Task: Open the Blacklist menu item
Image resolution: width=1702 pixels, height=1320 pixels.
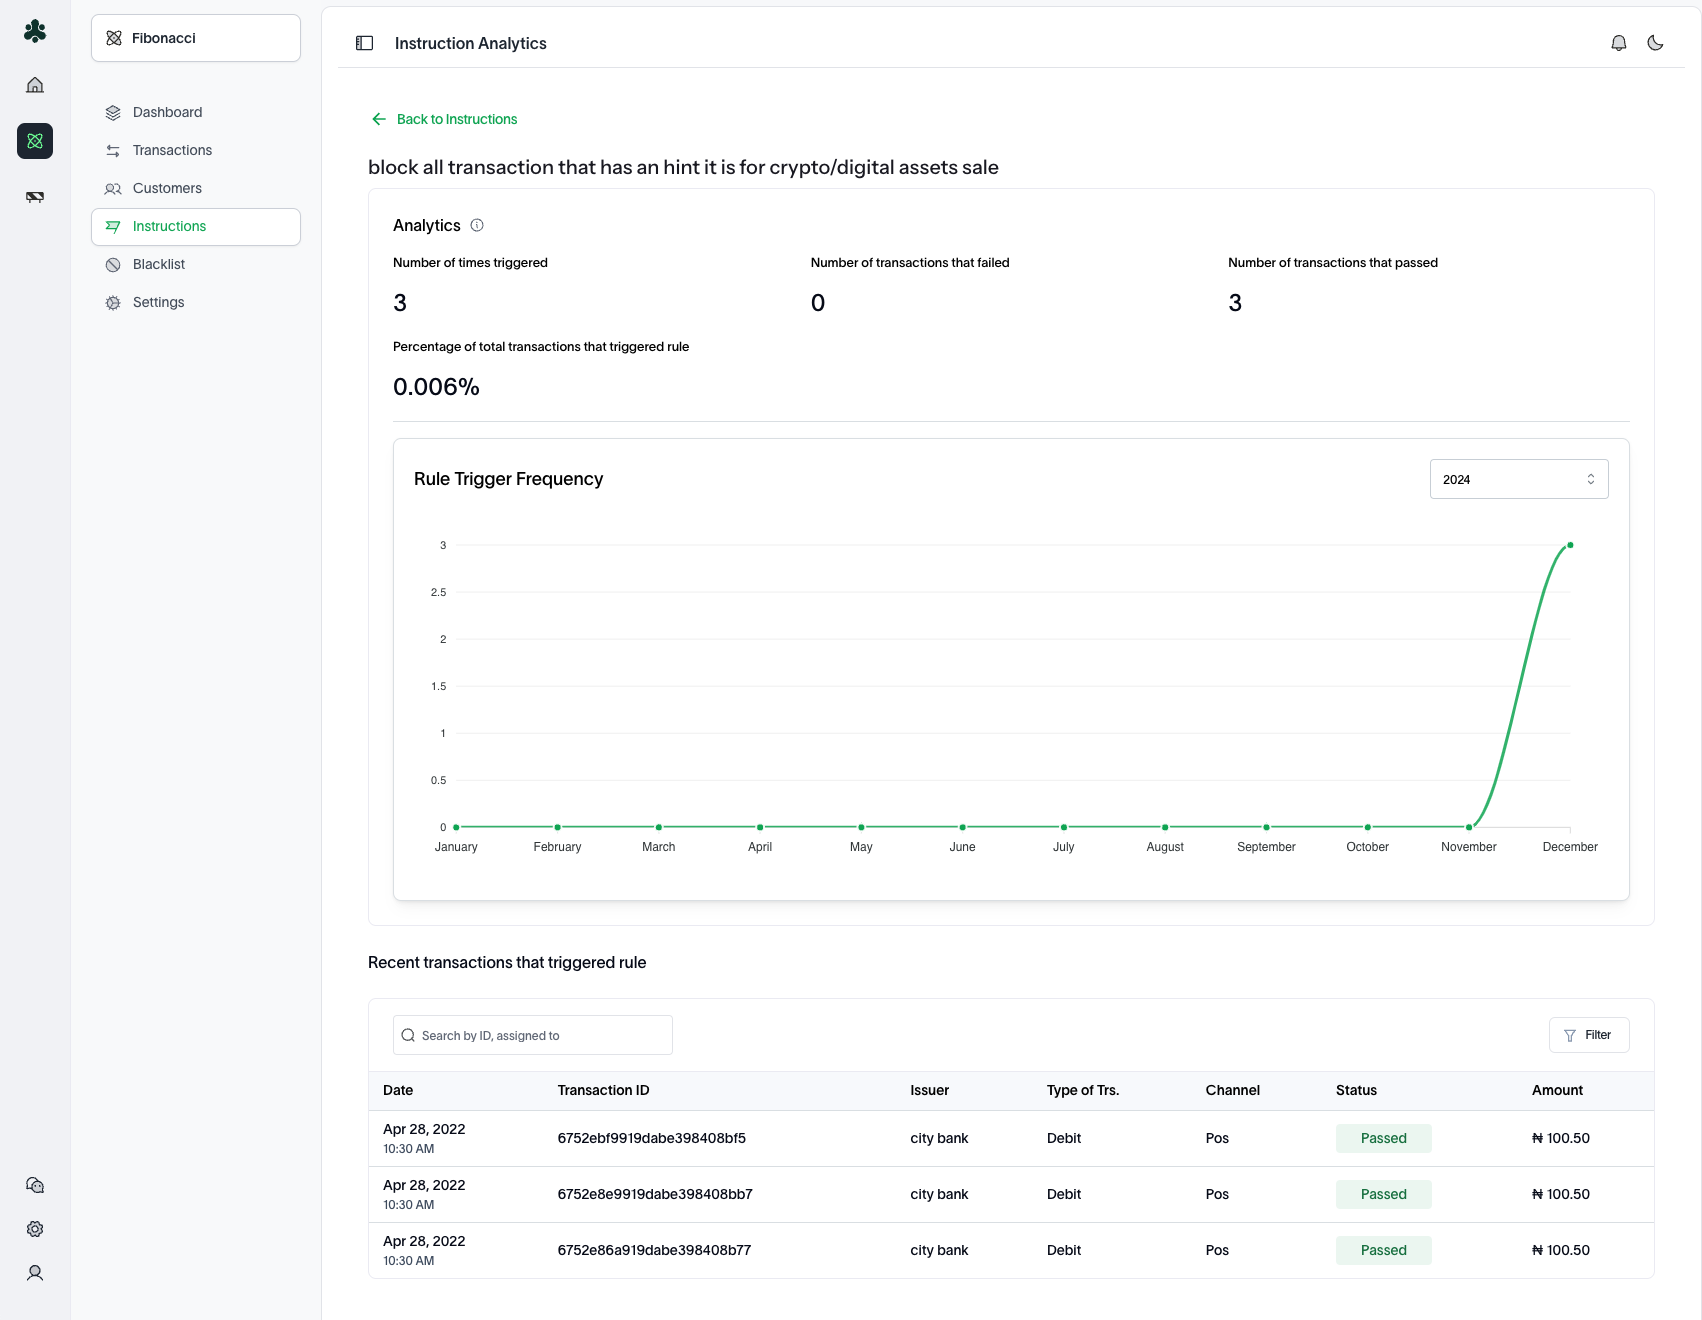Action: tap(159, 264)
